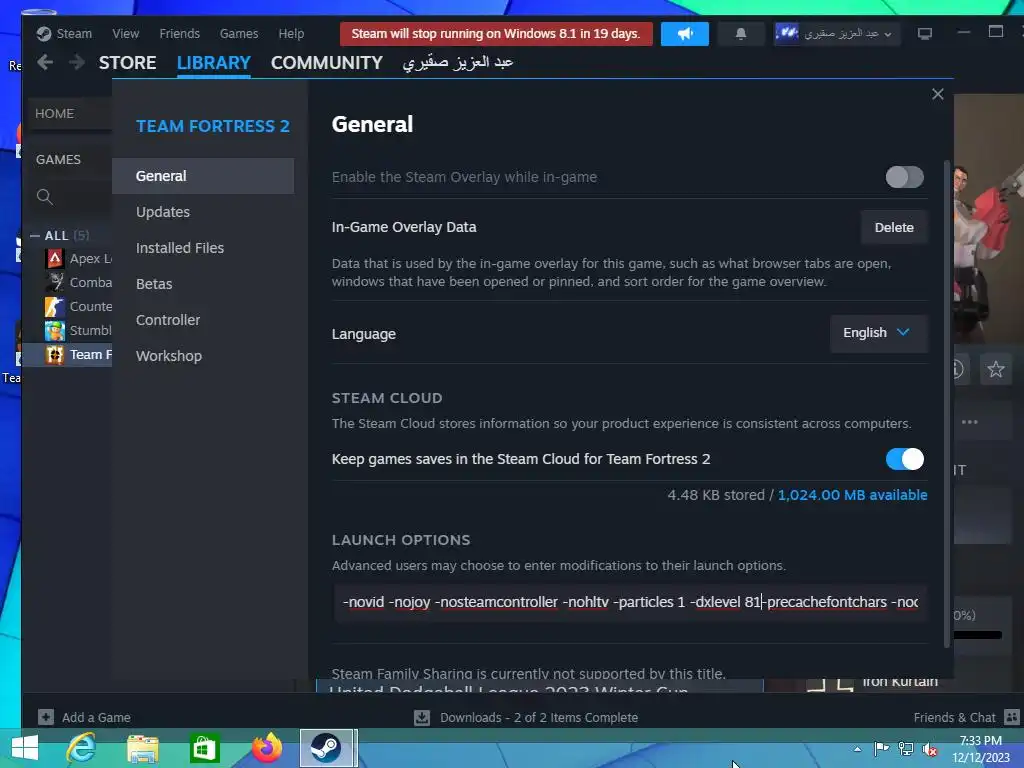Select the Apex Legends game icon

click(x=55, y=259)
